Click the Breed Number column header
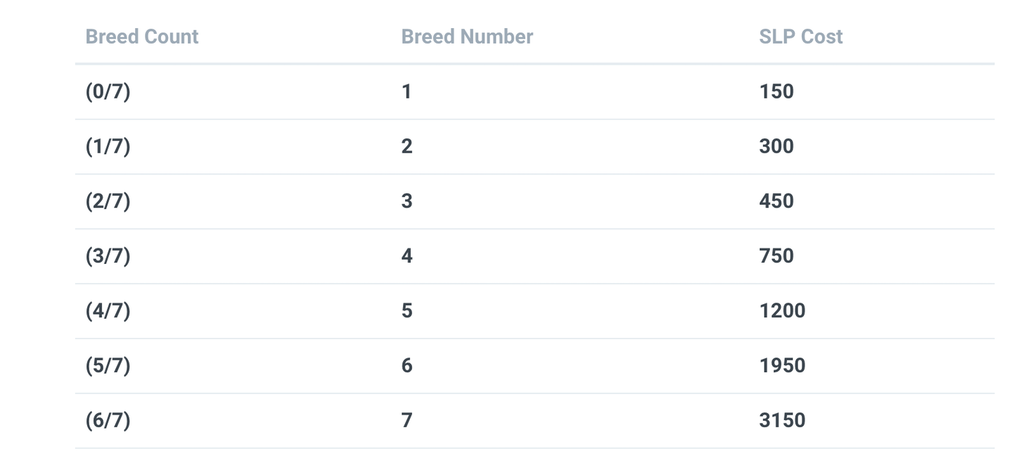This screenshot has width=1024, height=473. tap(467, 37)
